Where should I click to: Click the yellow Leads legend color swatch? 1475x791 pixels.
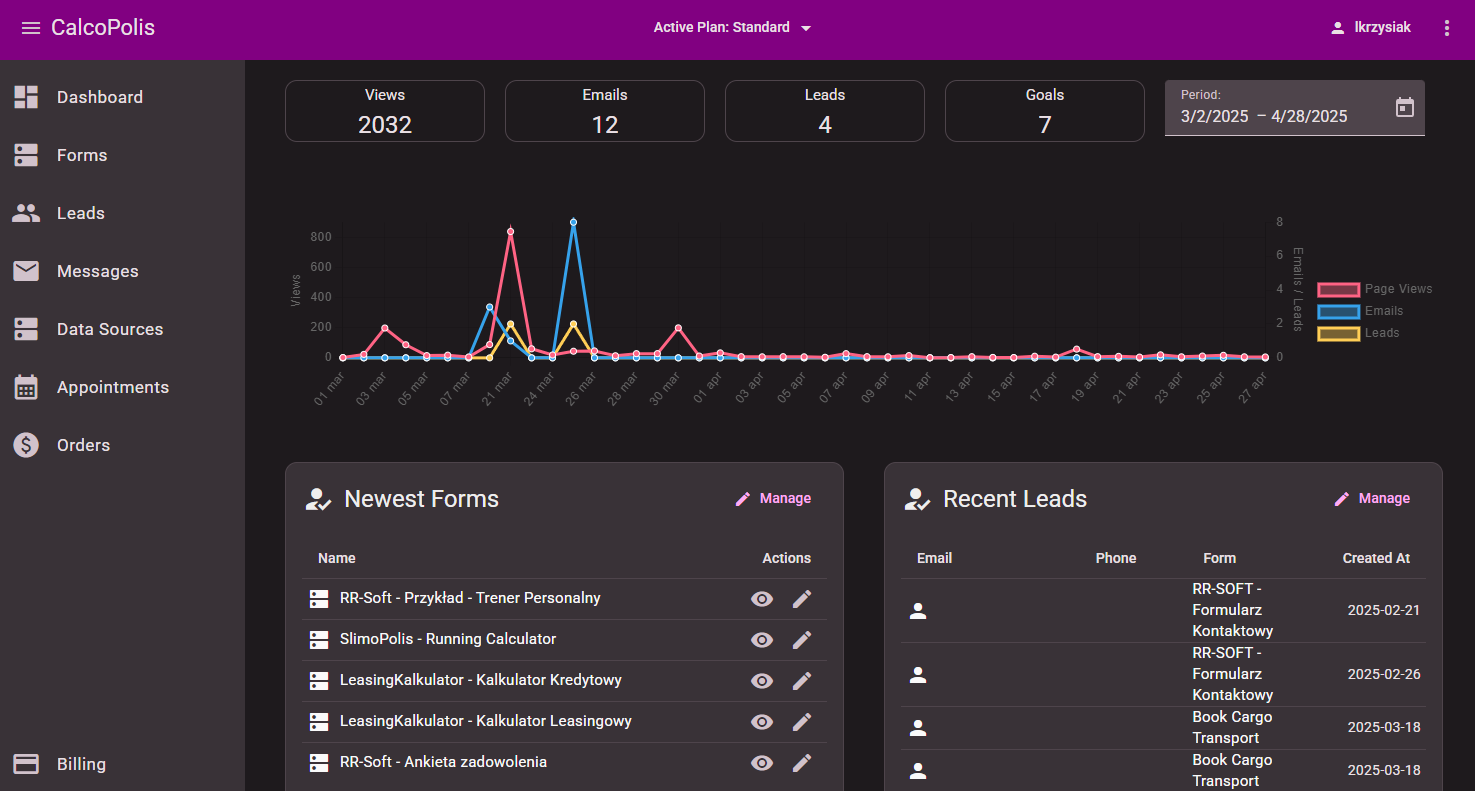[x=1338, y=333]
